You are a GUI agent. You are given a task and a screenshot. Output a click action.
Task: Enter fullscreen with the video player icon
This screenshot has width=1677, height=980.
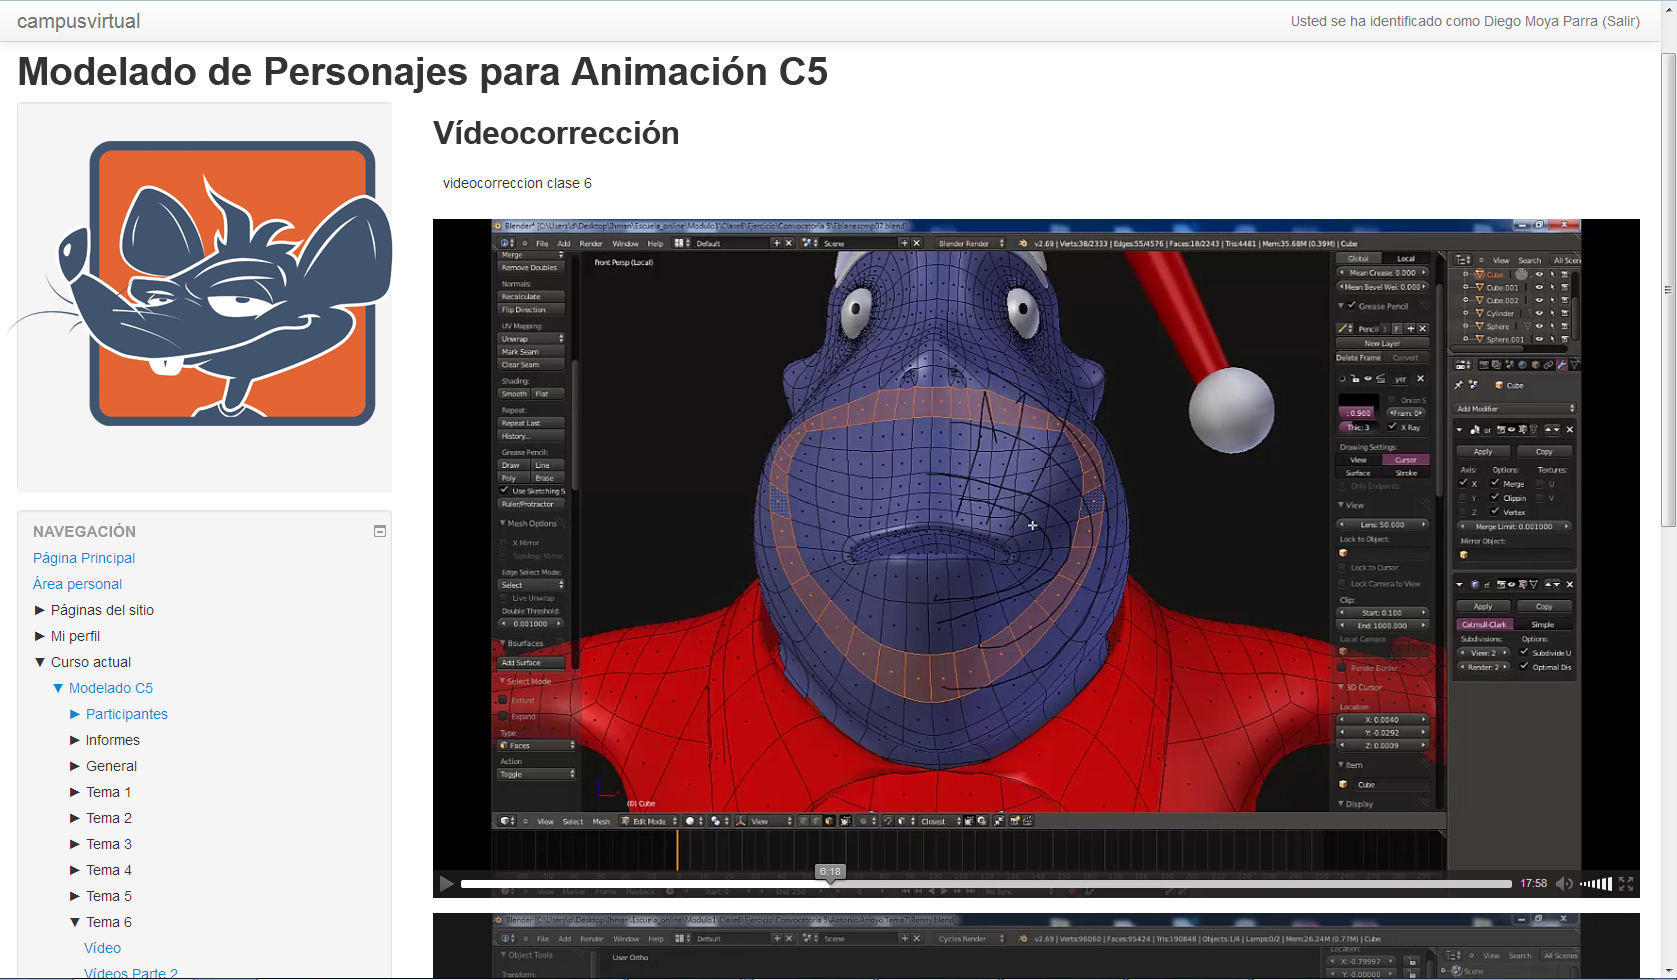point(1626,883)
